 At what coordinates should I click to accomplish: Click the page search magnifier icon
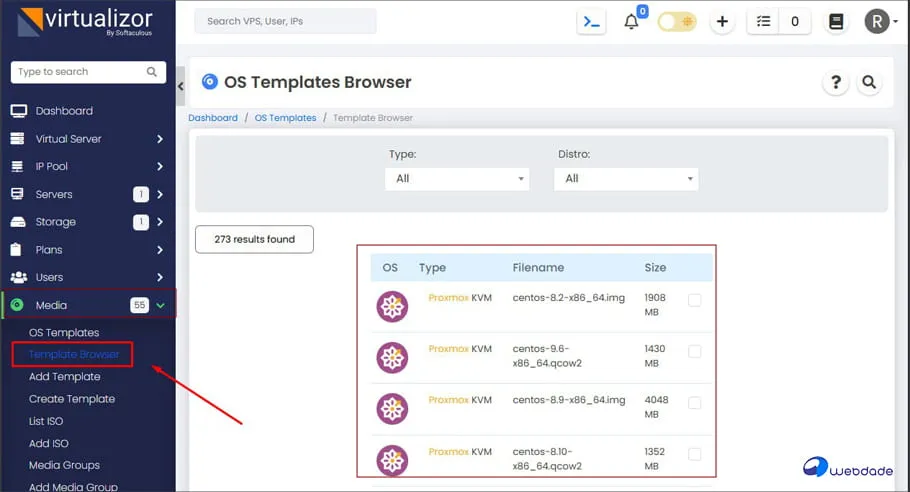point(869,83)
